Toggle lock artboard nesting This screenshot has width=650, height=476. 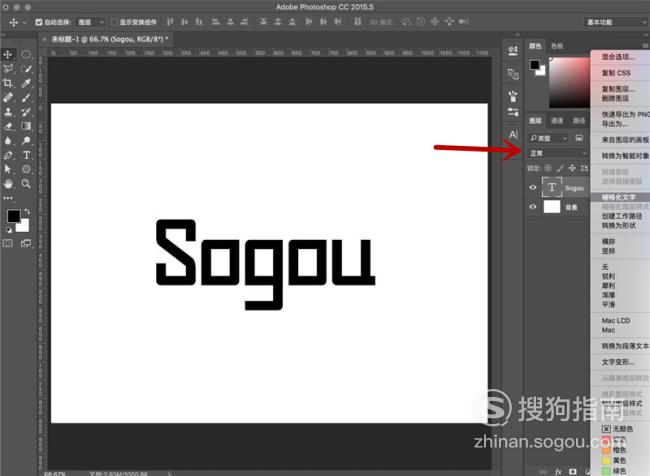tap(584, 168)
